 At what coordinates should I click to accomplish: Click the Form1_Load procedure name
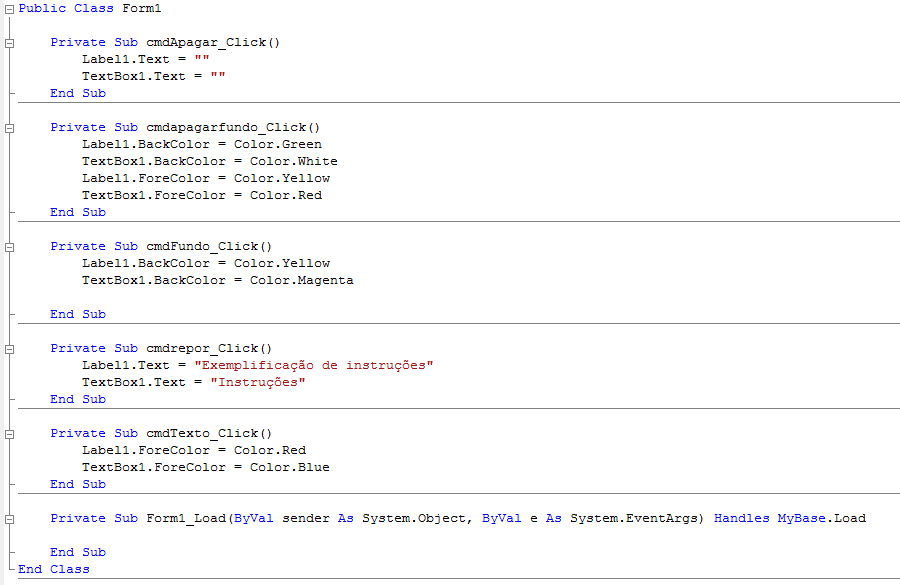point(187,518)
